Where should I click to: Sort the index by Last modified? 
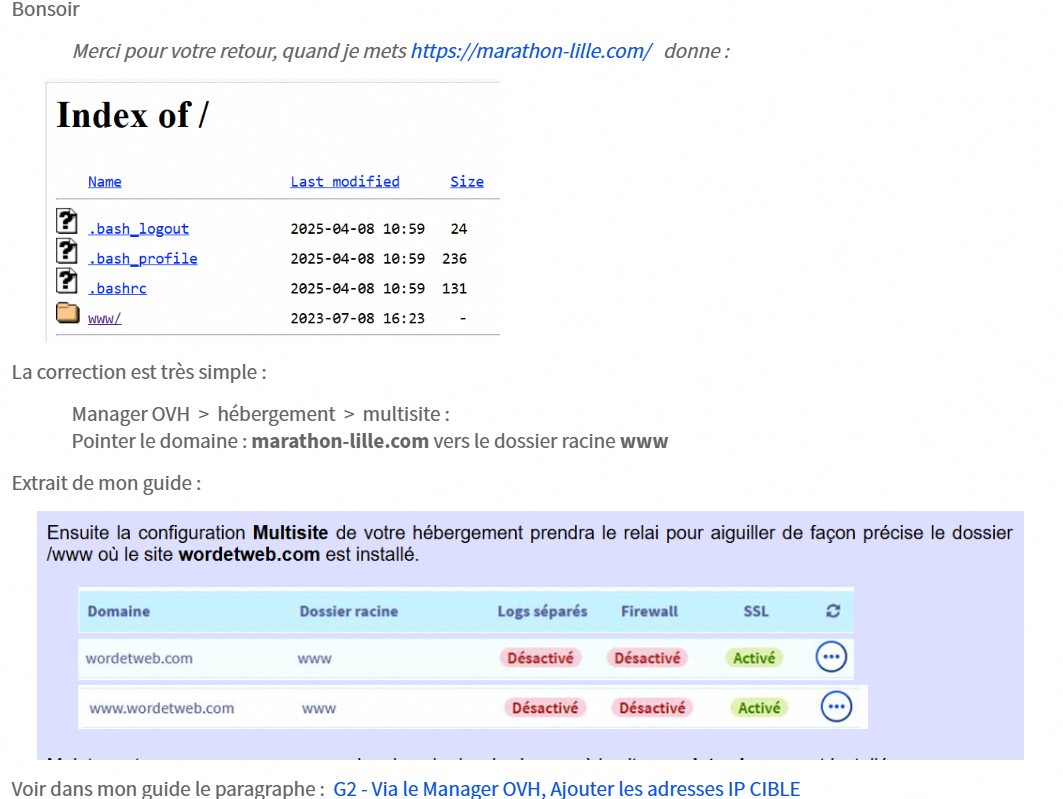click(344, 182)
